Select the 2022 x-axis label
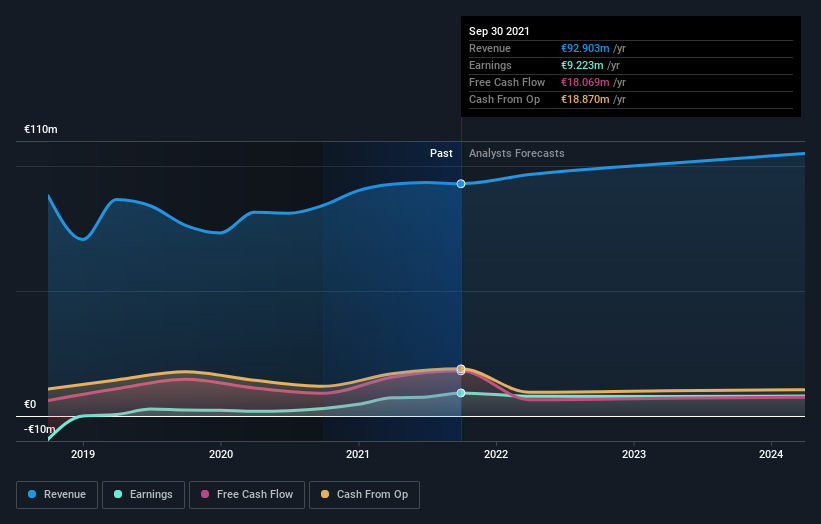This screenshot has width=821, height=524. [x=496, y=454]
